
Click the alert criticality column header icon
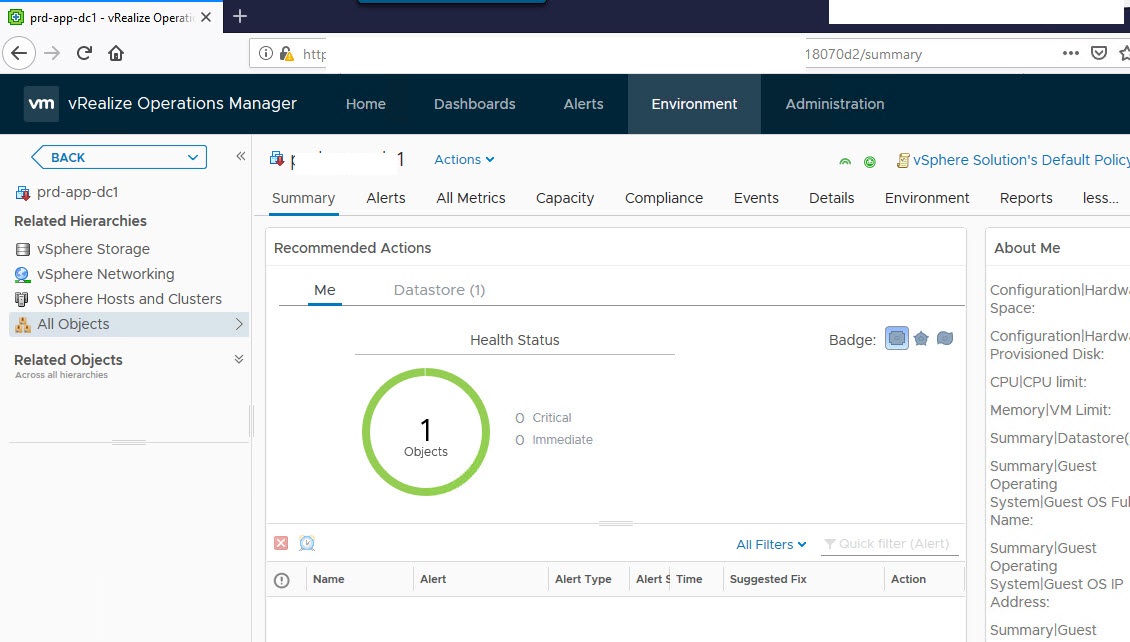click(282, 580)
